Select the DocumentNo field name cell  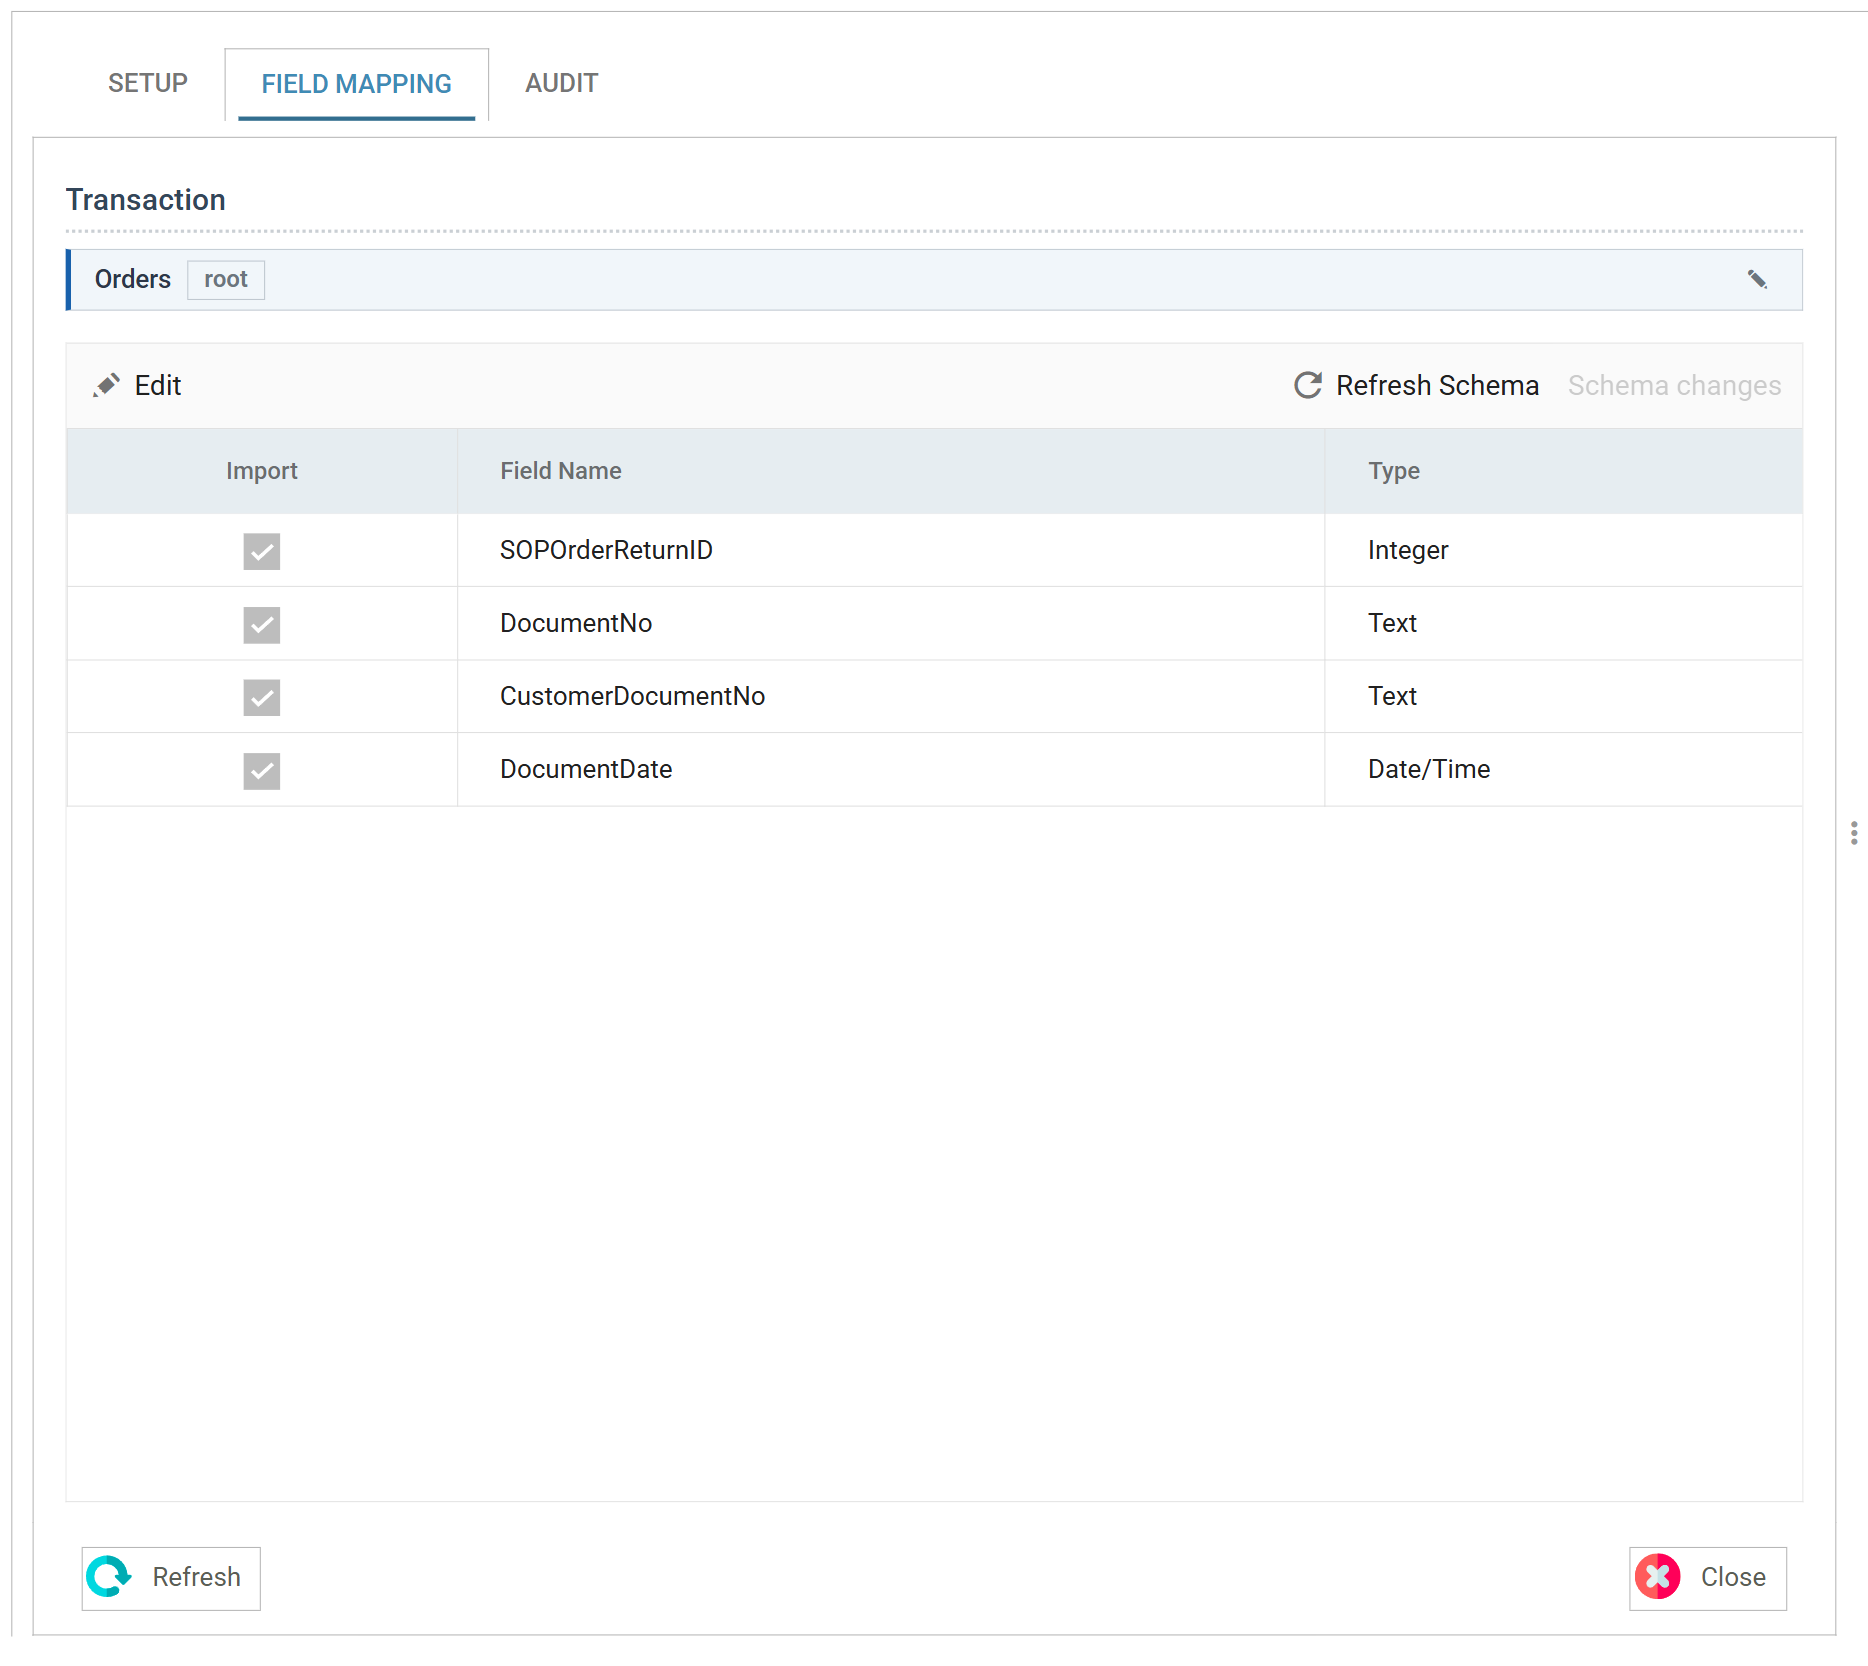(x=891, y=623)
